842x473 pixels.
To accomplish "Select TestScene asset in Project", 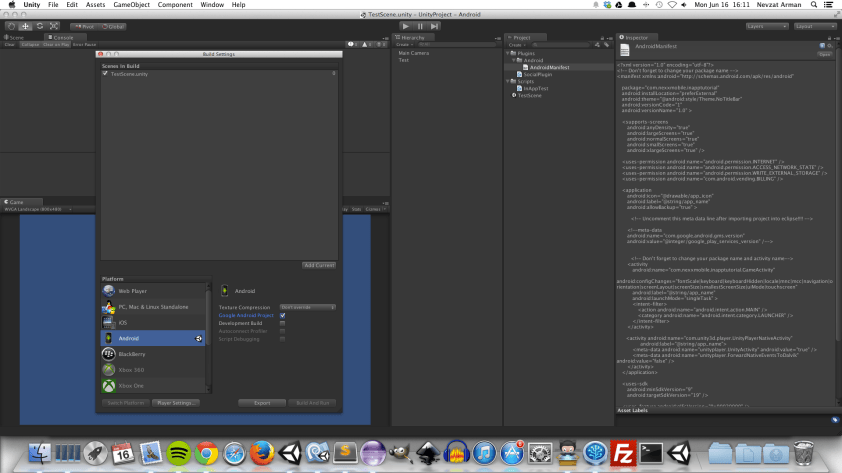I will coord(529,96).
